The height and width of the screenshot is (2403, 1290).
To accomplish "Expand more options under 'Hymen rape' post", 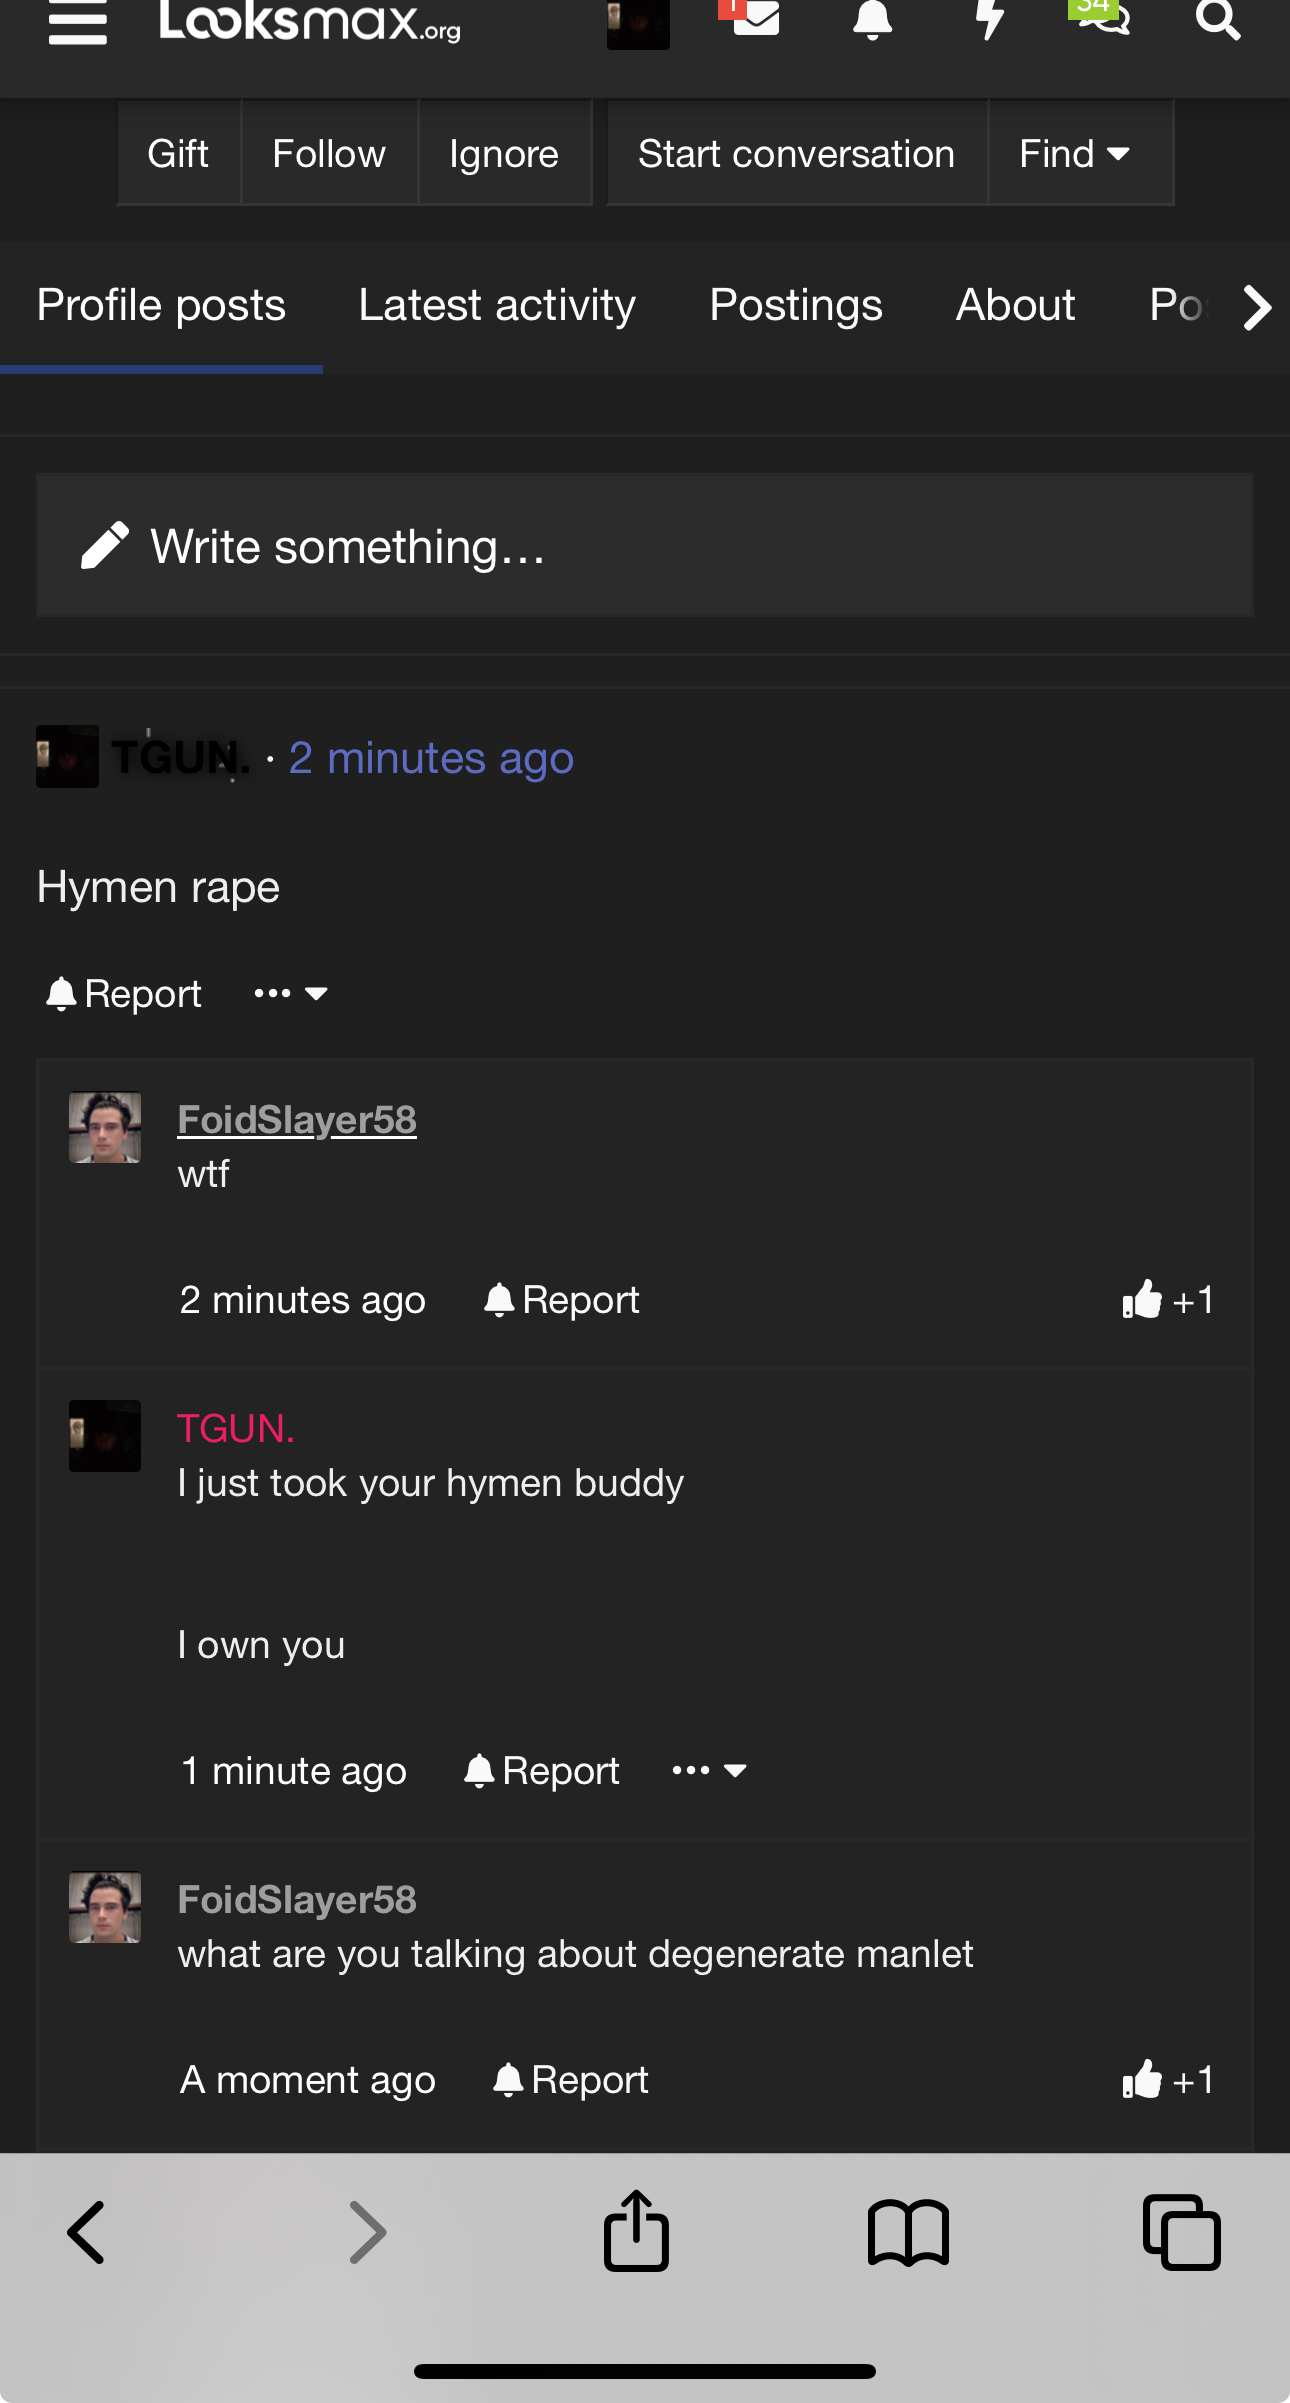I will click(291, 993).
